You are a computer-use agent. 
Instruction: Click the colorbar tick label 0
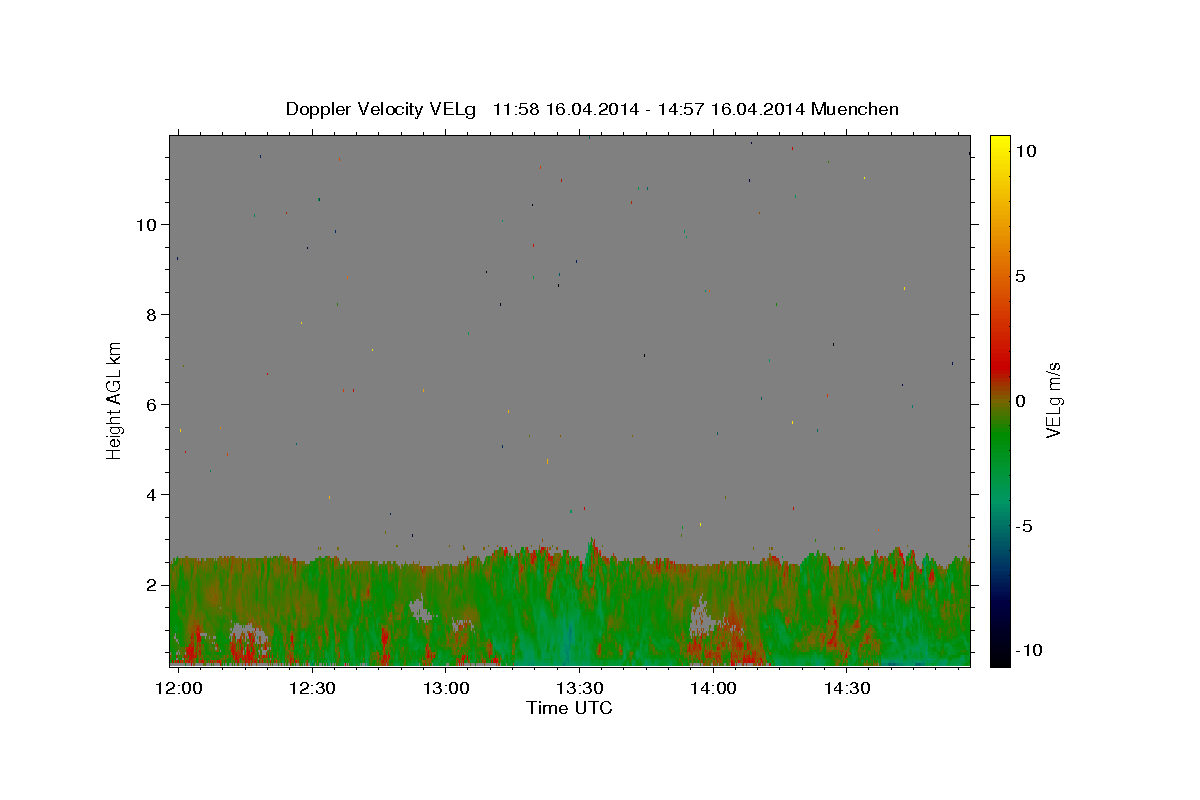(x=1021, y=401)
